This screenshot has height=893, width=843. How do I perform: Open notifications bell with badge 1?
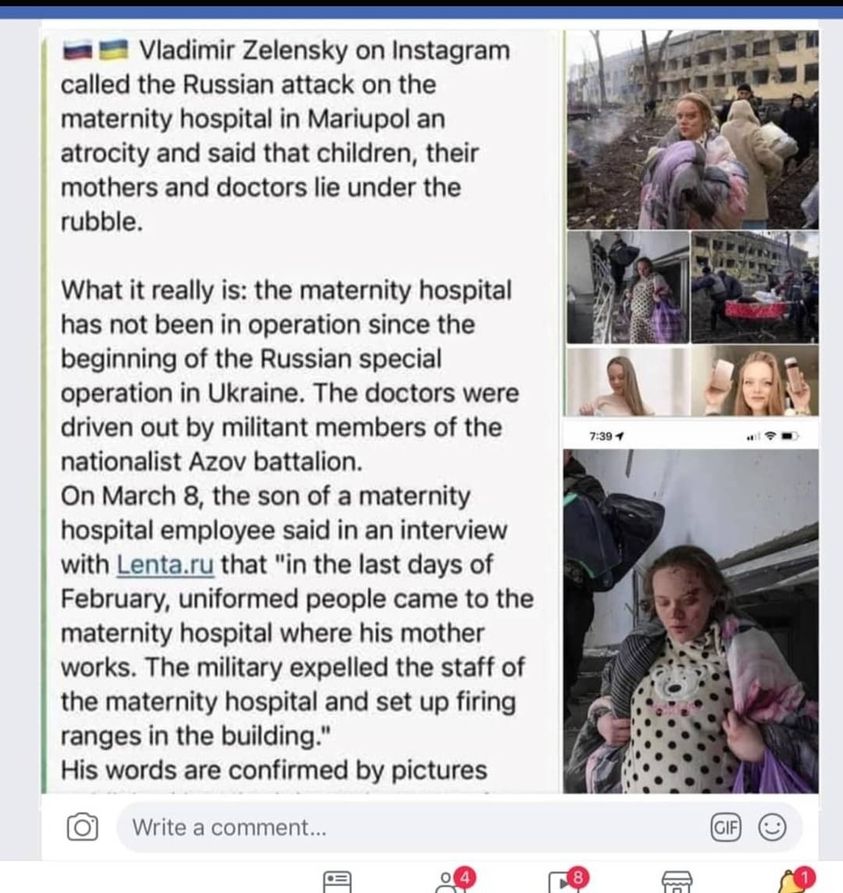796,880
